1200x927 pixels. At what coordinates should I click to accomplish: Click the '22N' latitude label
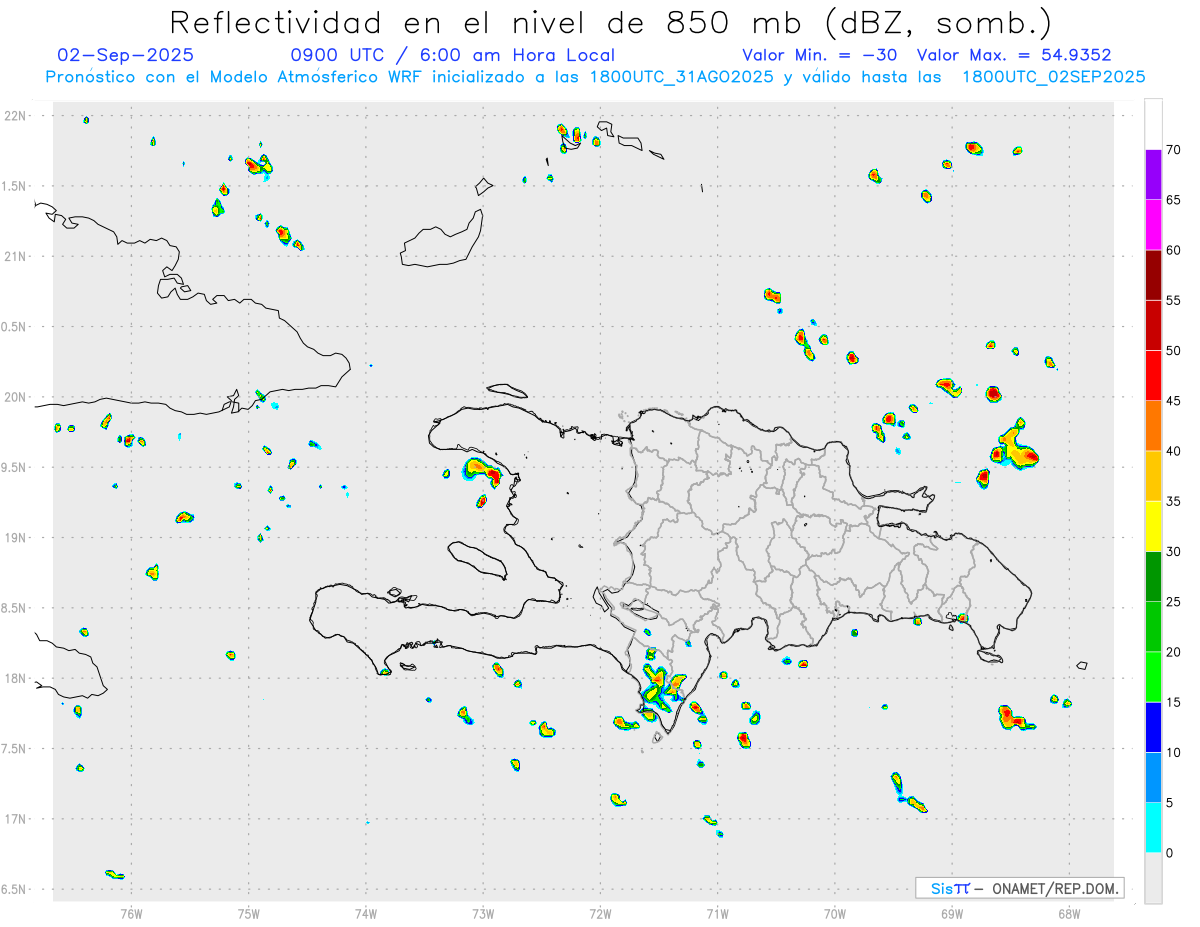[x=14, y=116]
